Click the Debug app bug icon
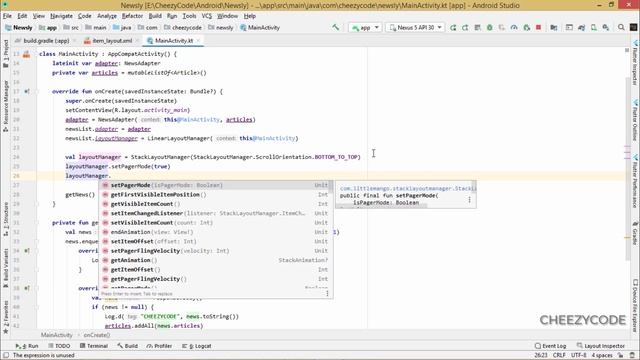This screenshot has height=360, width=640. pos(489,27)
